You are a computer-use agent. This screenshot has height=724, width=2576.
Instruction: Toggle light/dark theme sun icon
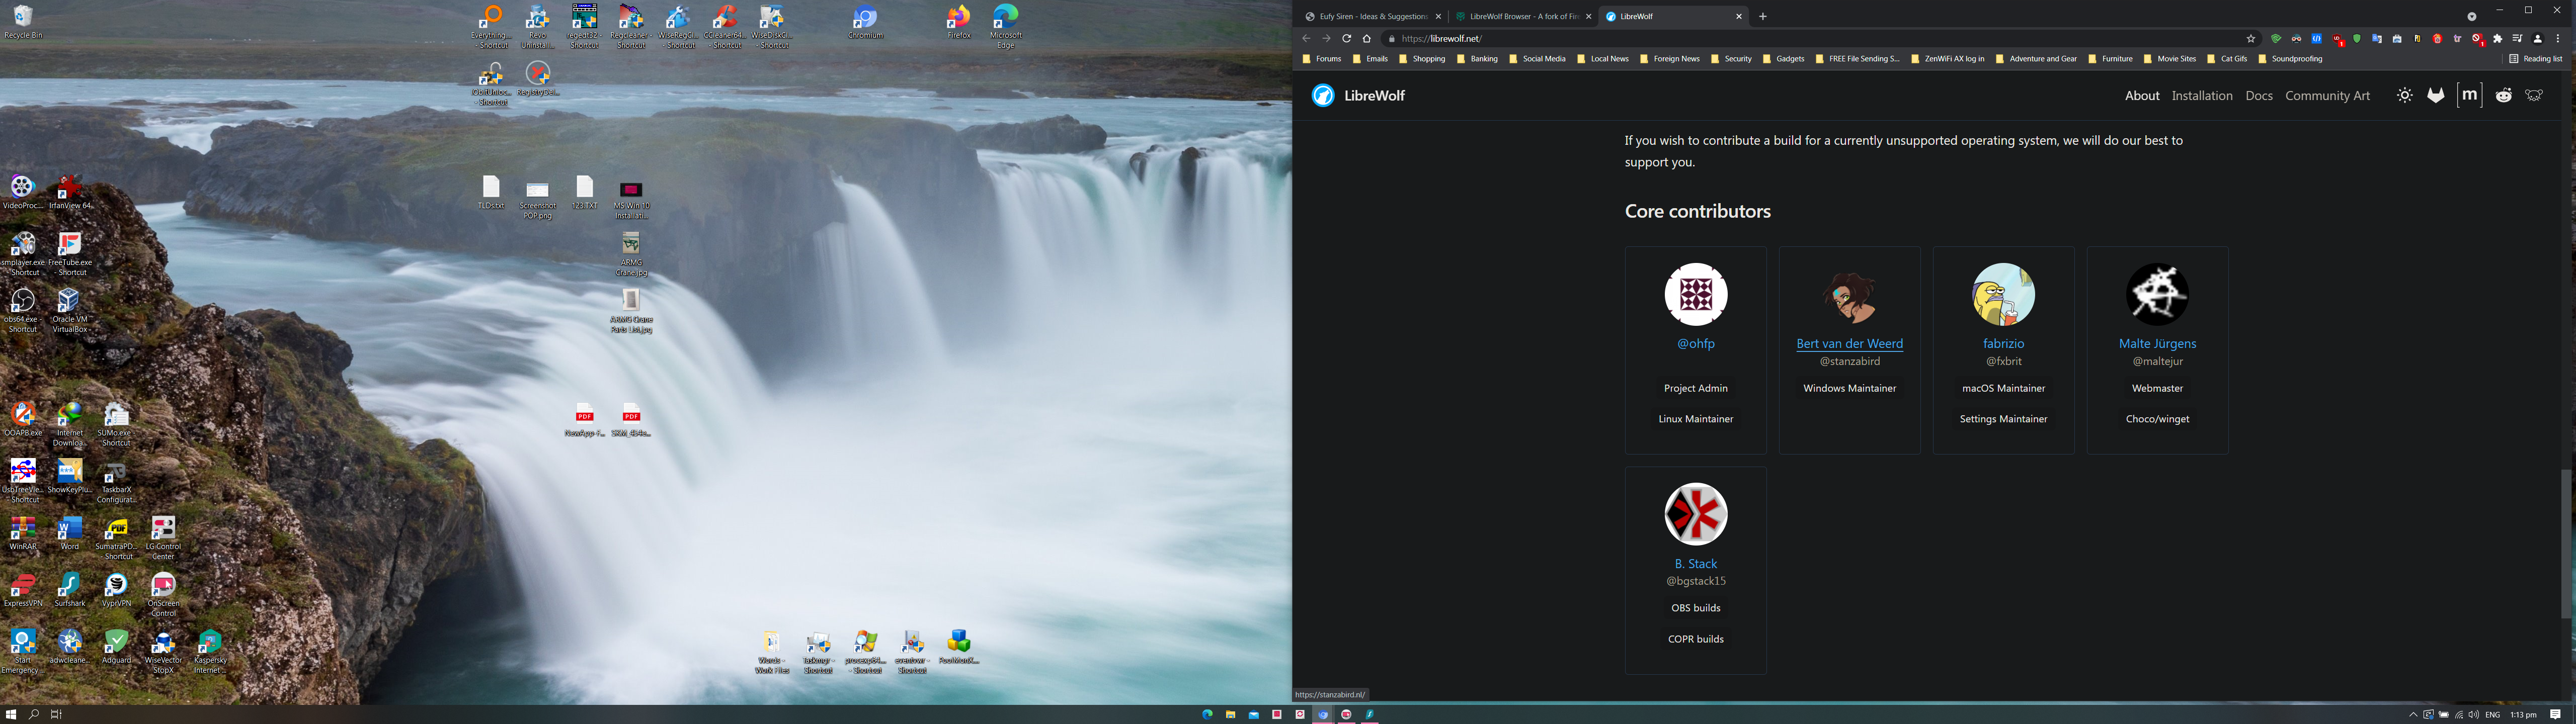[2404, 96]
